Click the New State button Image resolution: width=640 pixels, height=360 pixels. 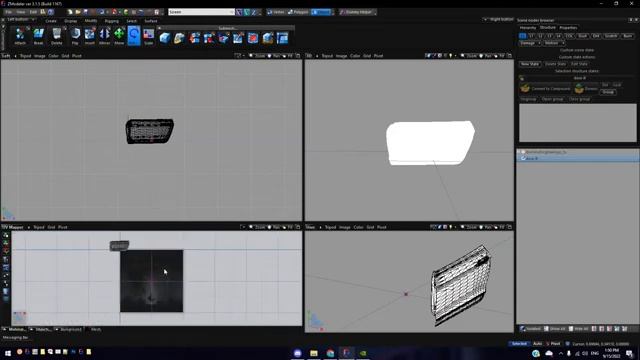coord(530,64)
